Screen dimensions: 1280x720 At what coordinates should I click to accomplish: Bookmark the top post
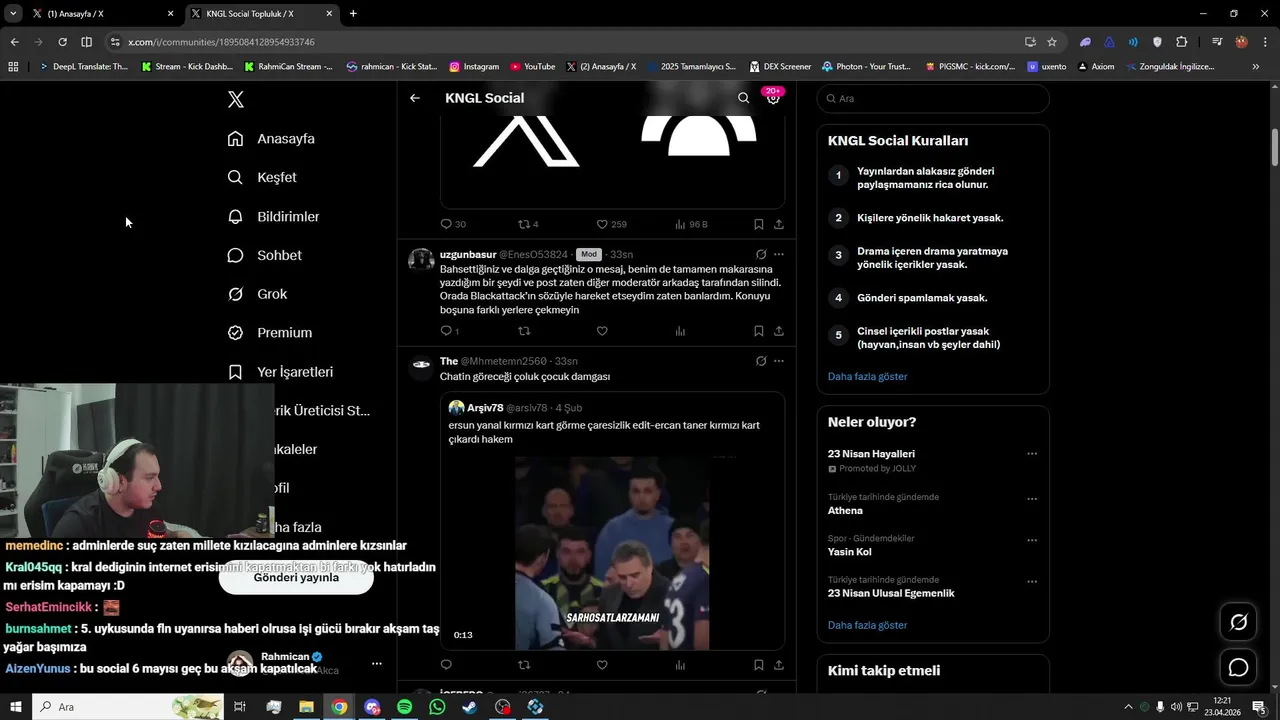[x=758, y=224]
